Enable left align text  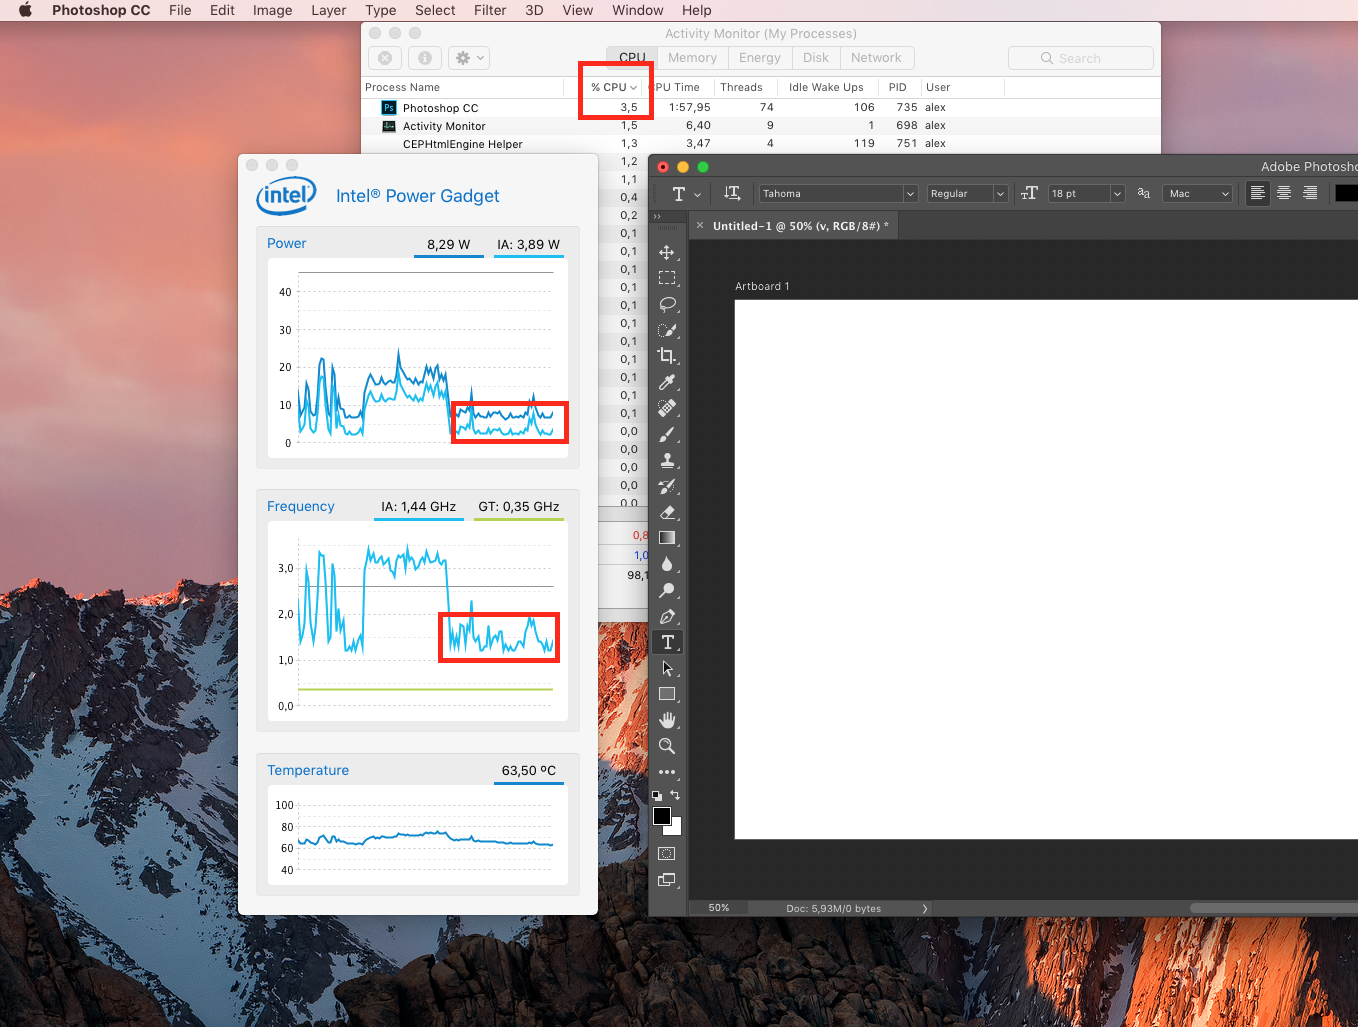tap(1258, 193)
